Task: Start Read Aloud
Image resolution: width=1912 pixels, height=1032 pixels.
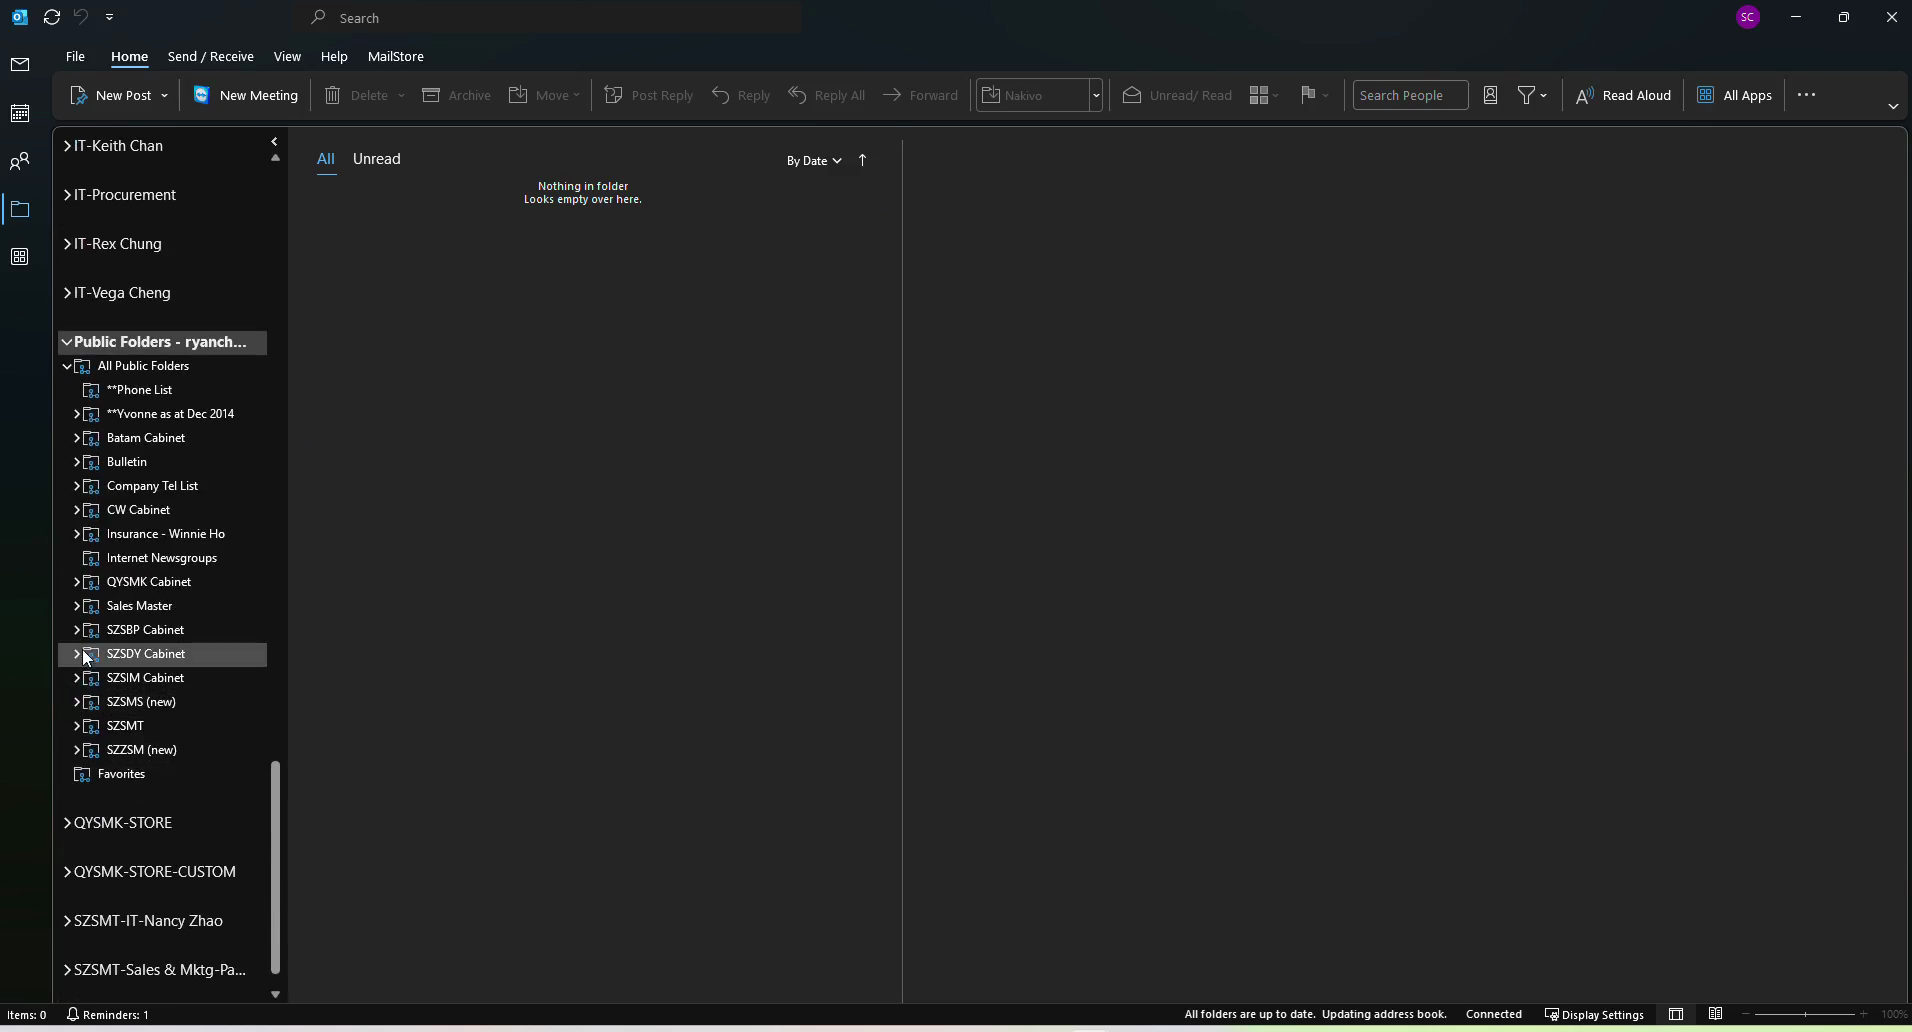Action: pyautogui.click(x=1623, y=95)
